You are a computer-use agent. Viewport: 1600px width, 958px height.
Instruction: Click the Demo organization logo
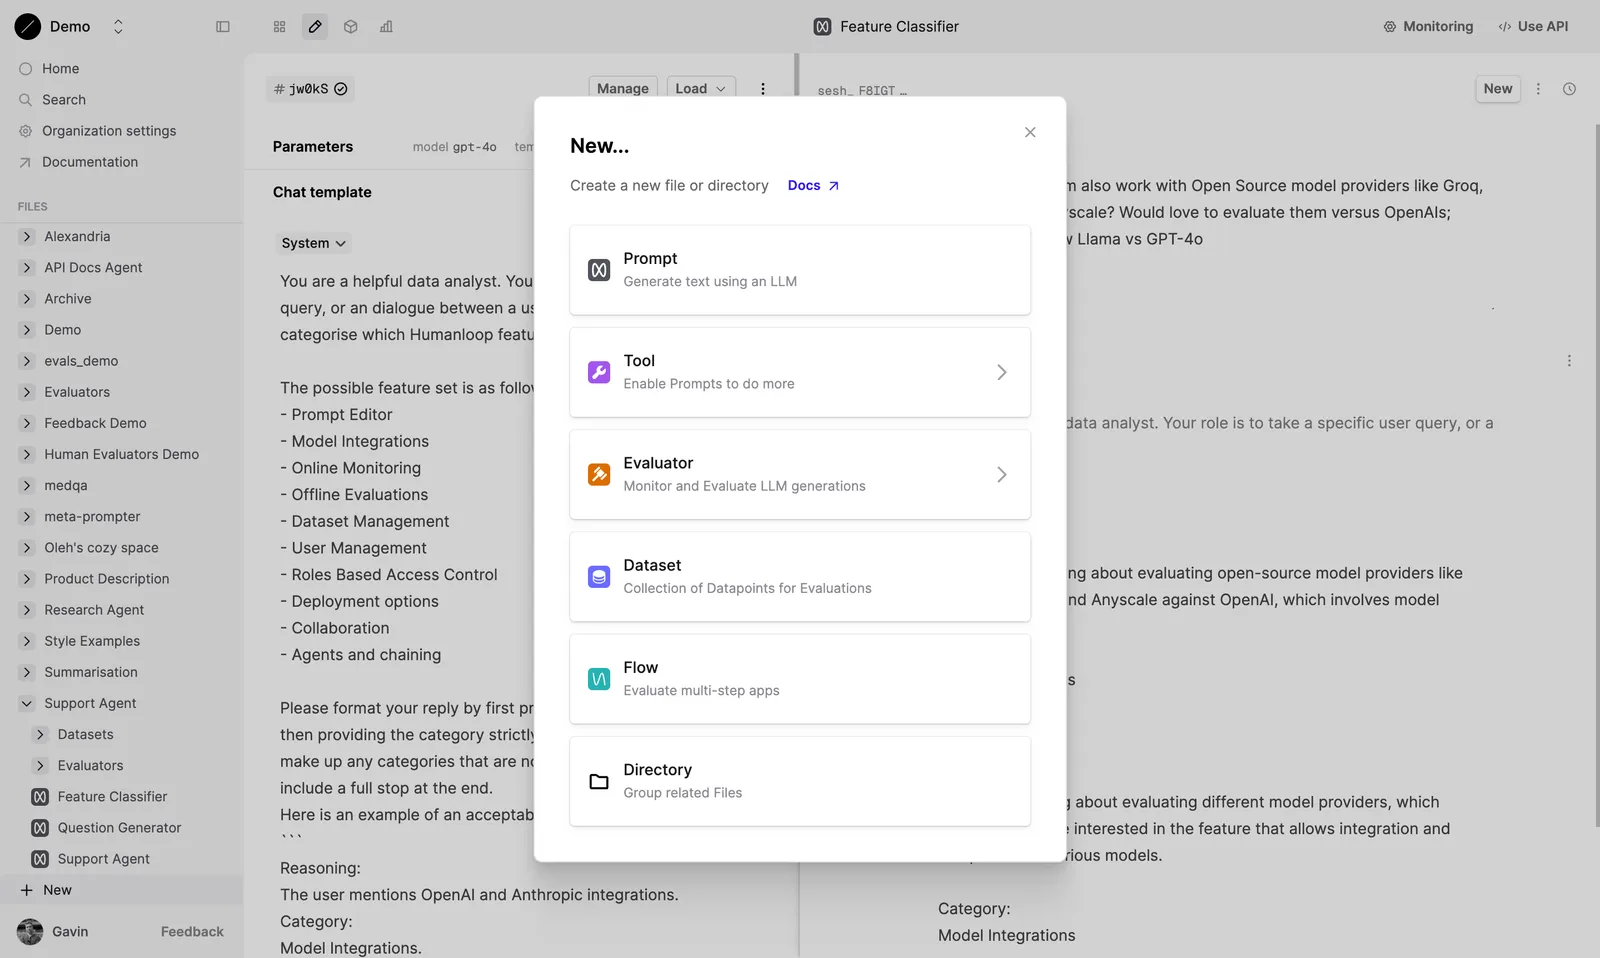28,27
